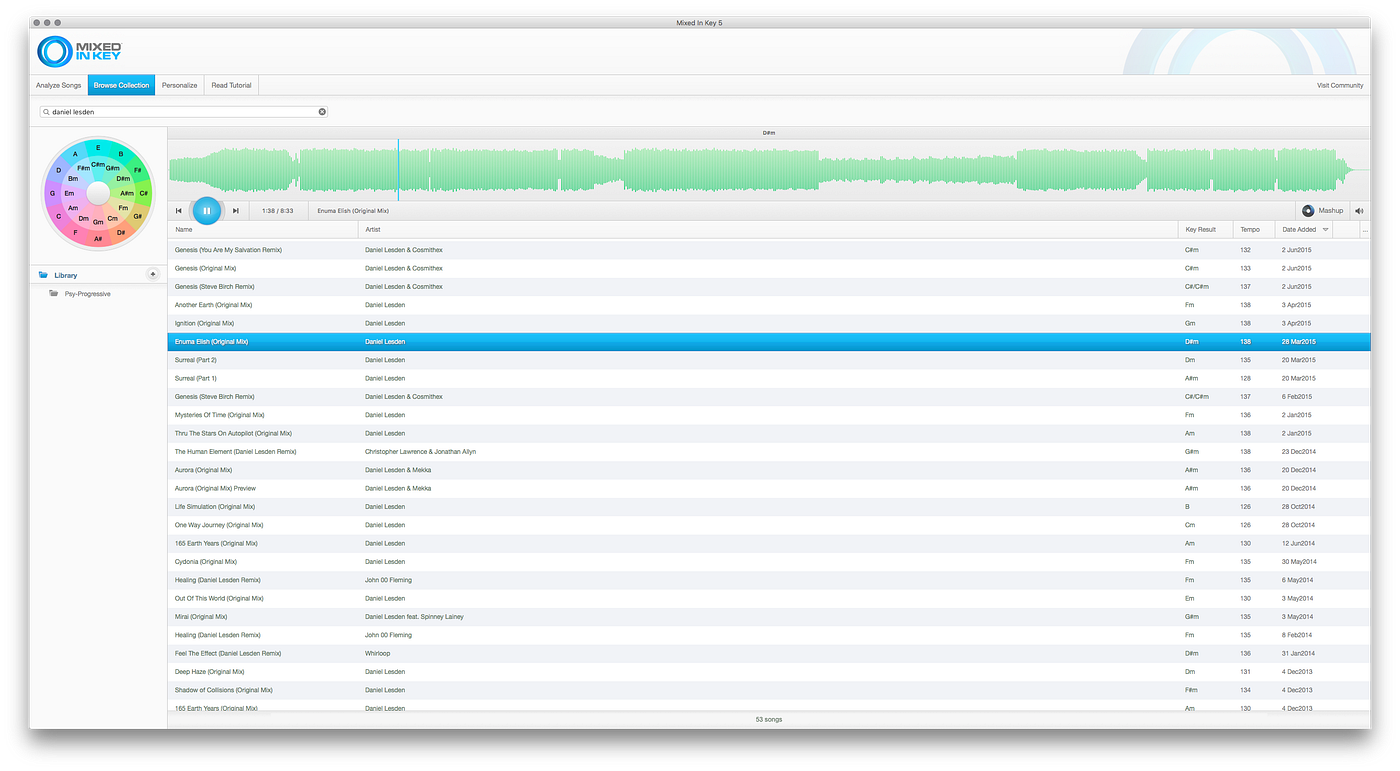Select the Browse Collection tab
The height and width of the screenshot is (771, 1400).
click(121, 85)
